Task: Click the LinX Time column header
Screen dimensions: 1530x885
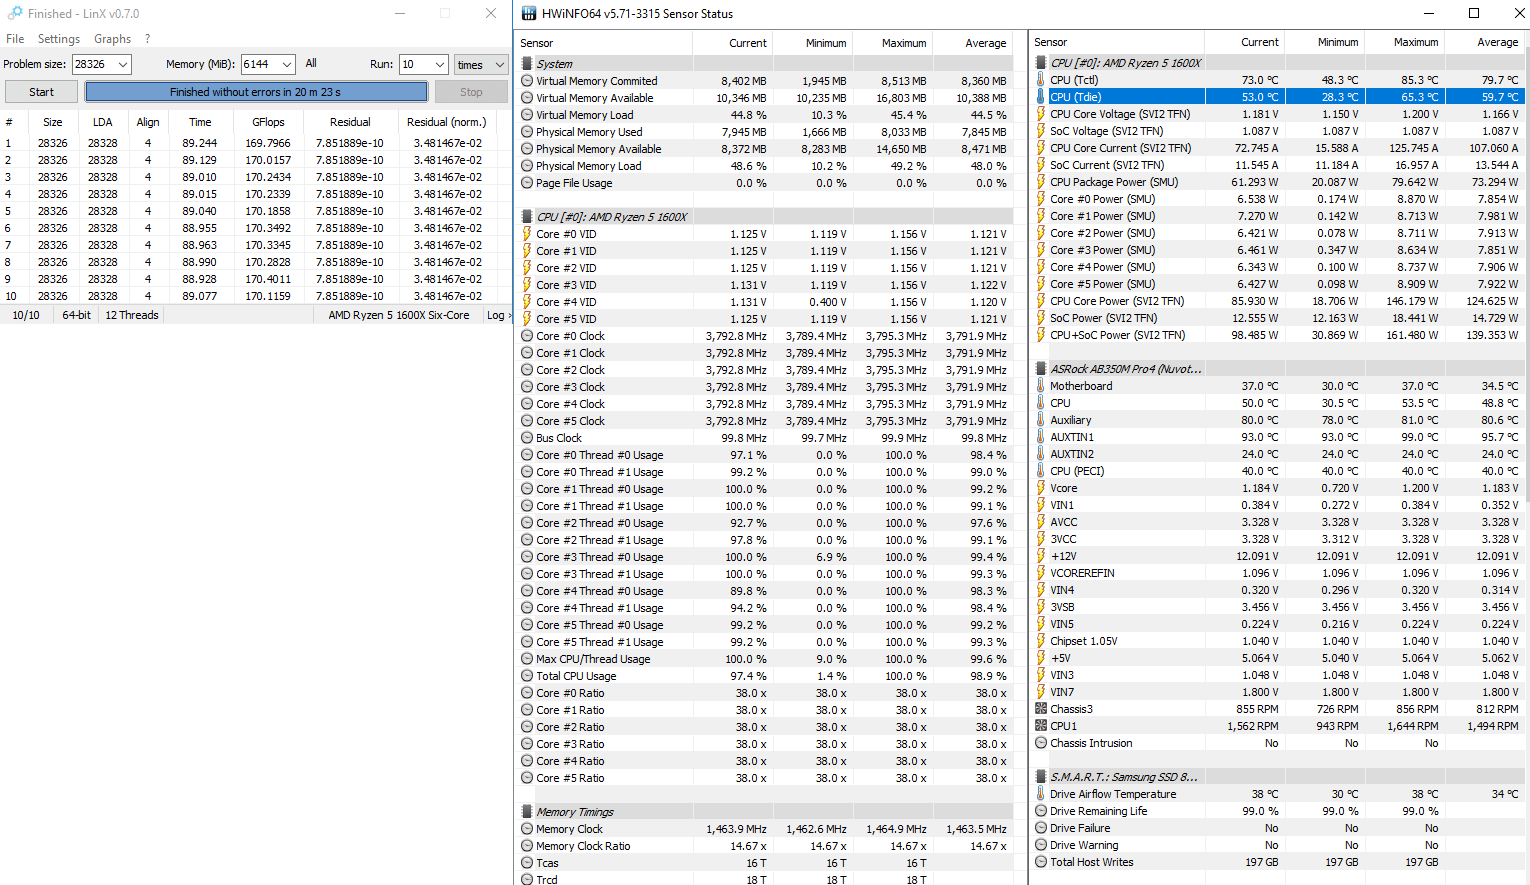Action: coord(200,122)
